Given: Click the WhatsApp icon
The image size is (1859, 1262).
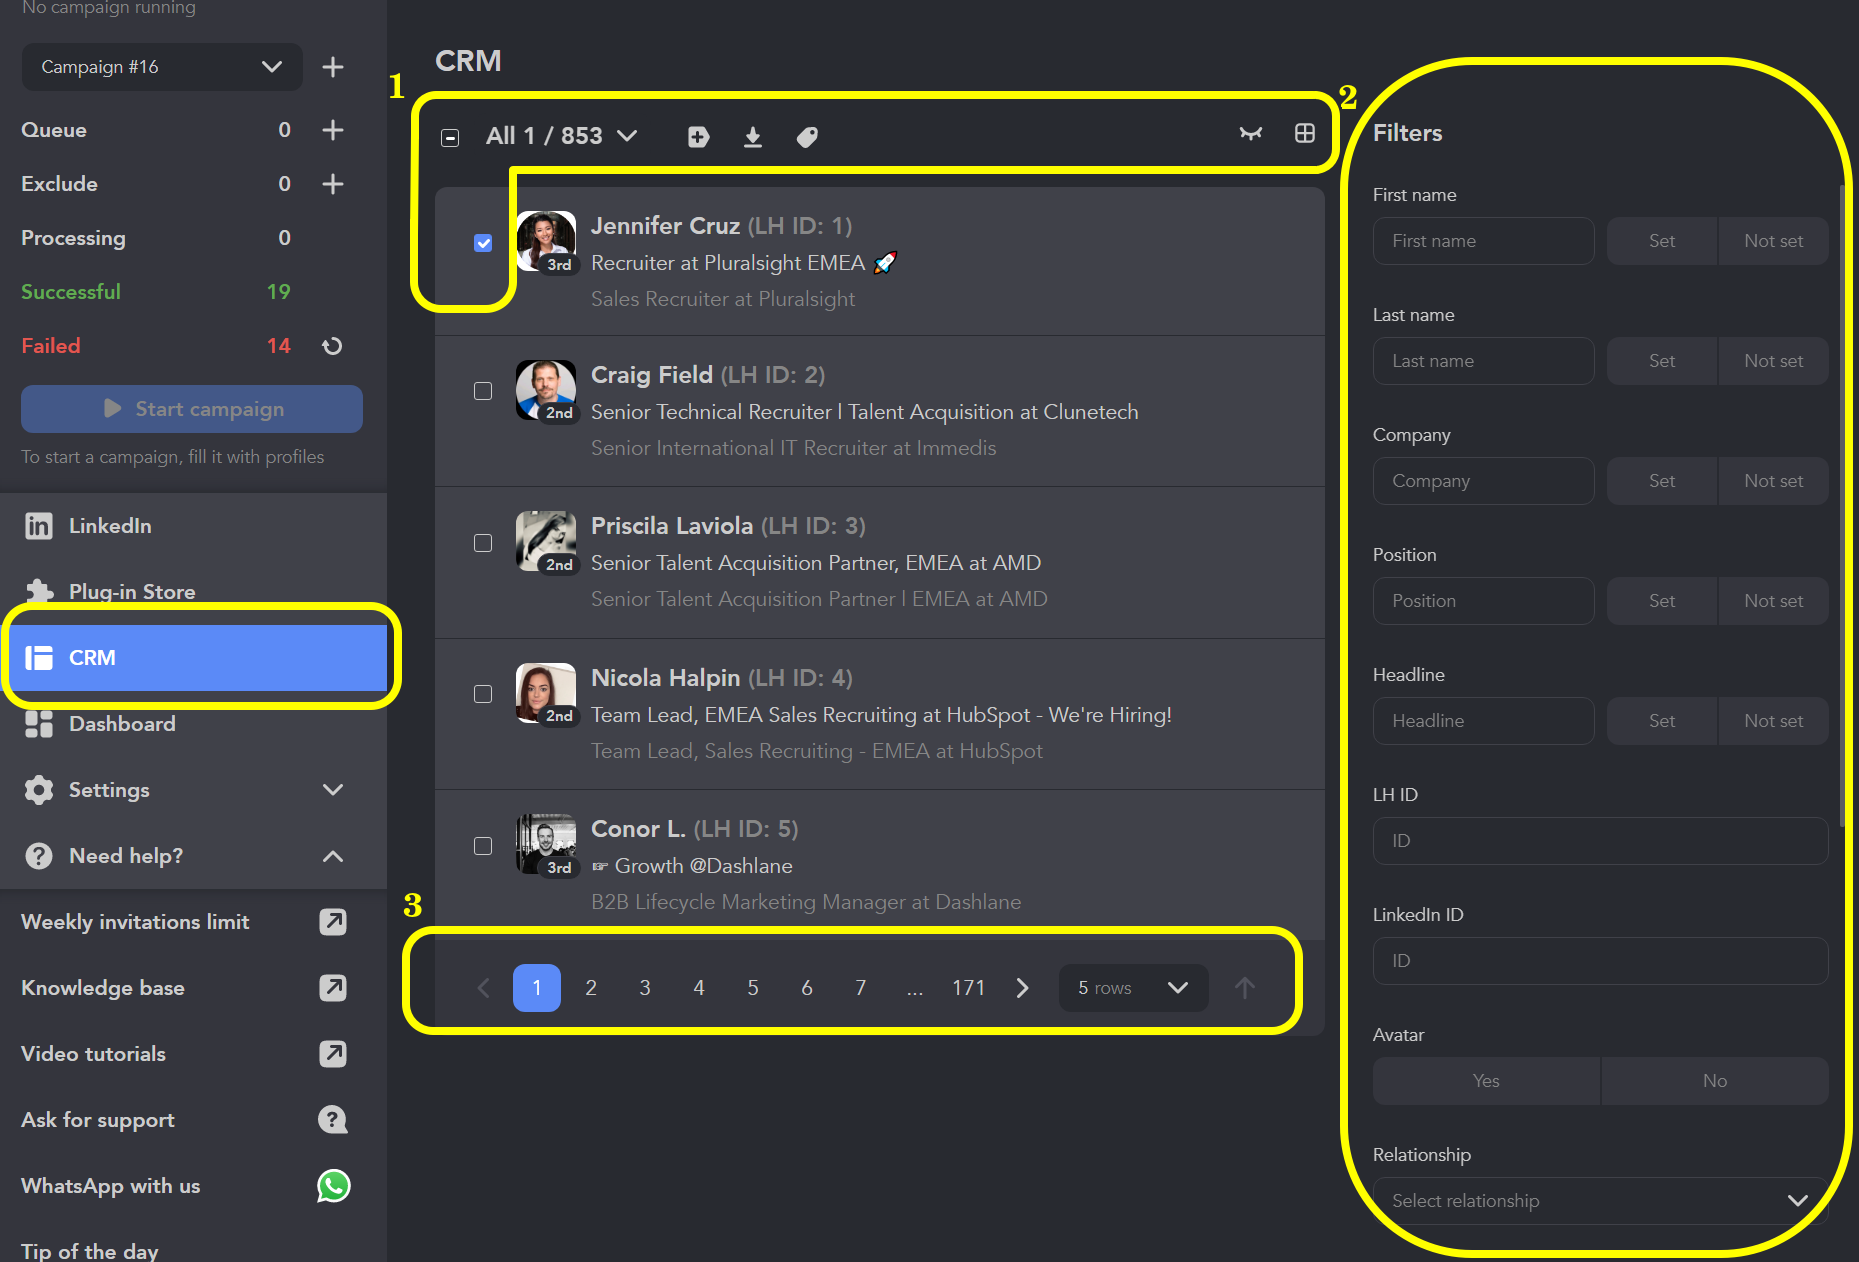Looking at the screenshot, I should click(x=333, y=1186).
